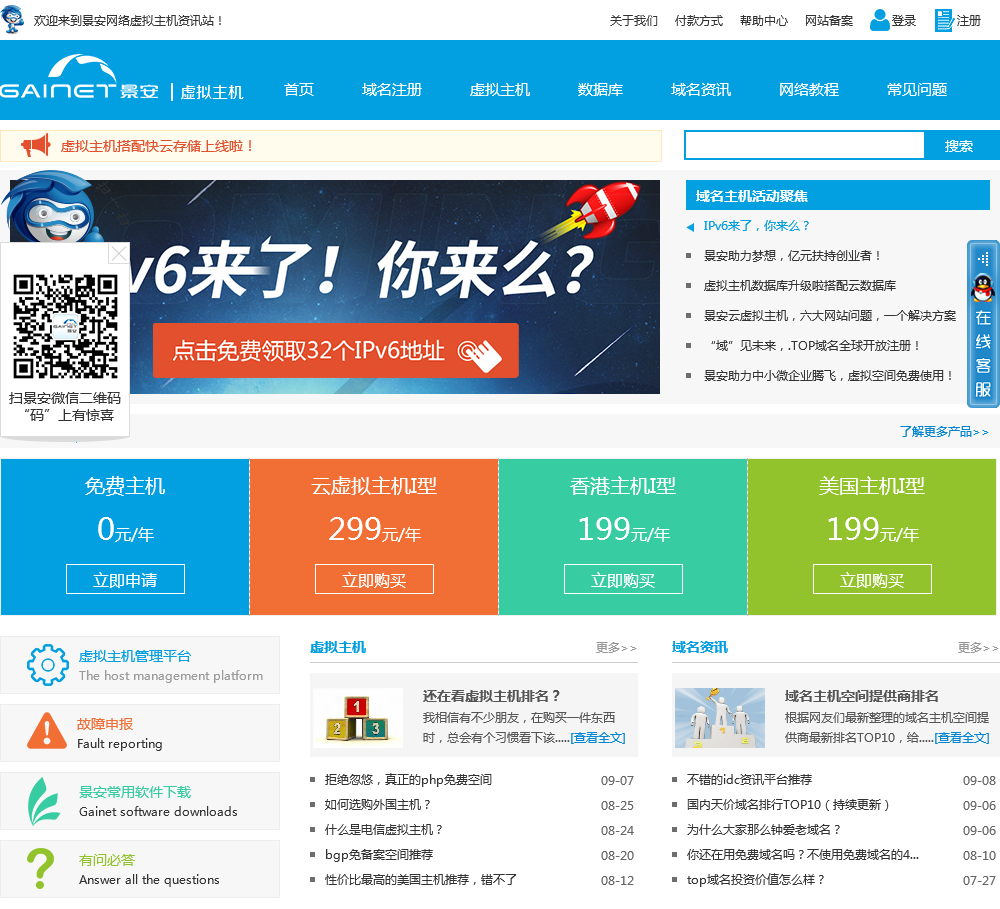Click the register document icon
The height and width of the screenshot is (909, 1000).
click(944, 20)
